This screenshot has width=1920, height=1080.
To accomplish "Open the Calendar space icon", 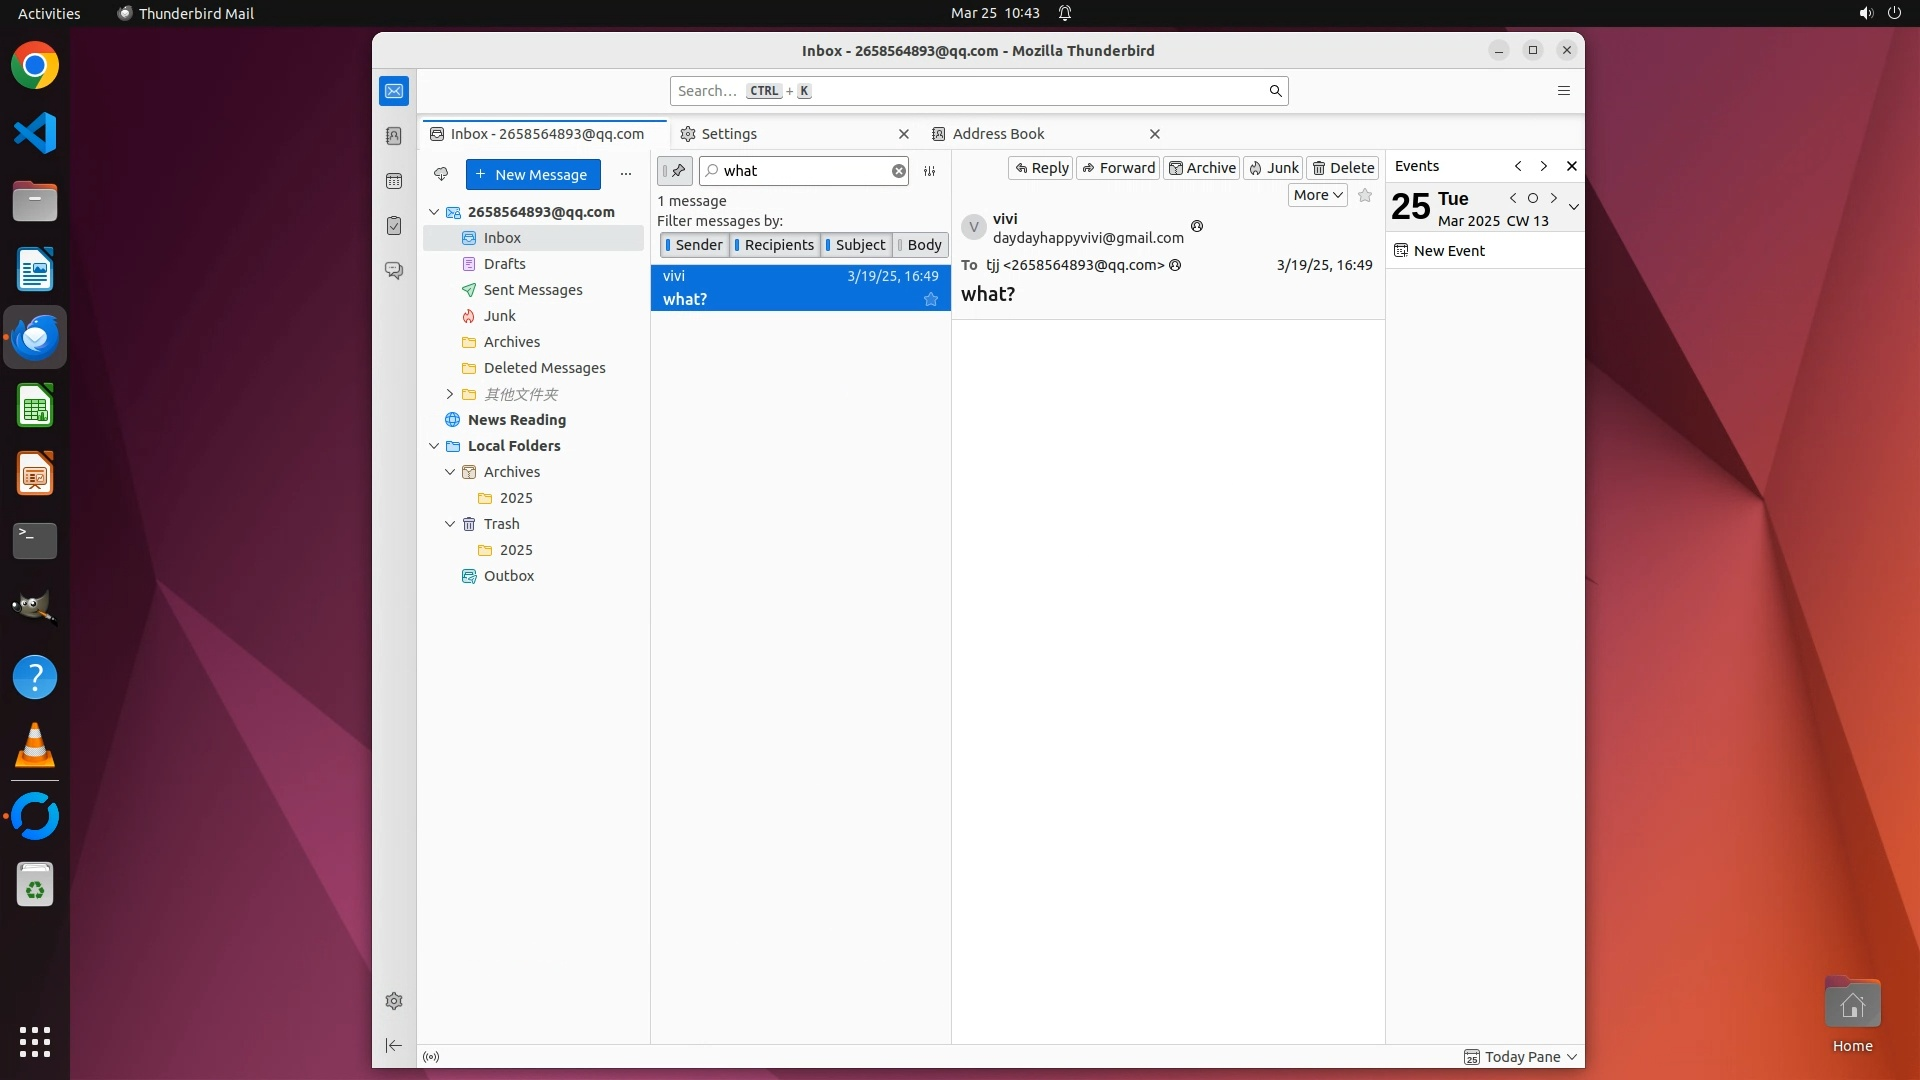I will [394, 181].
